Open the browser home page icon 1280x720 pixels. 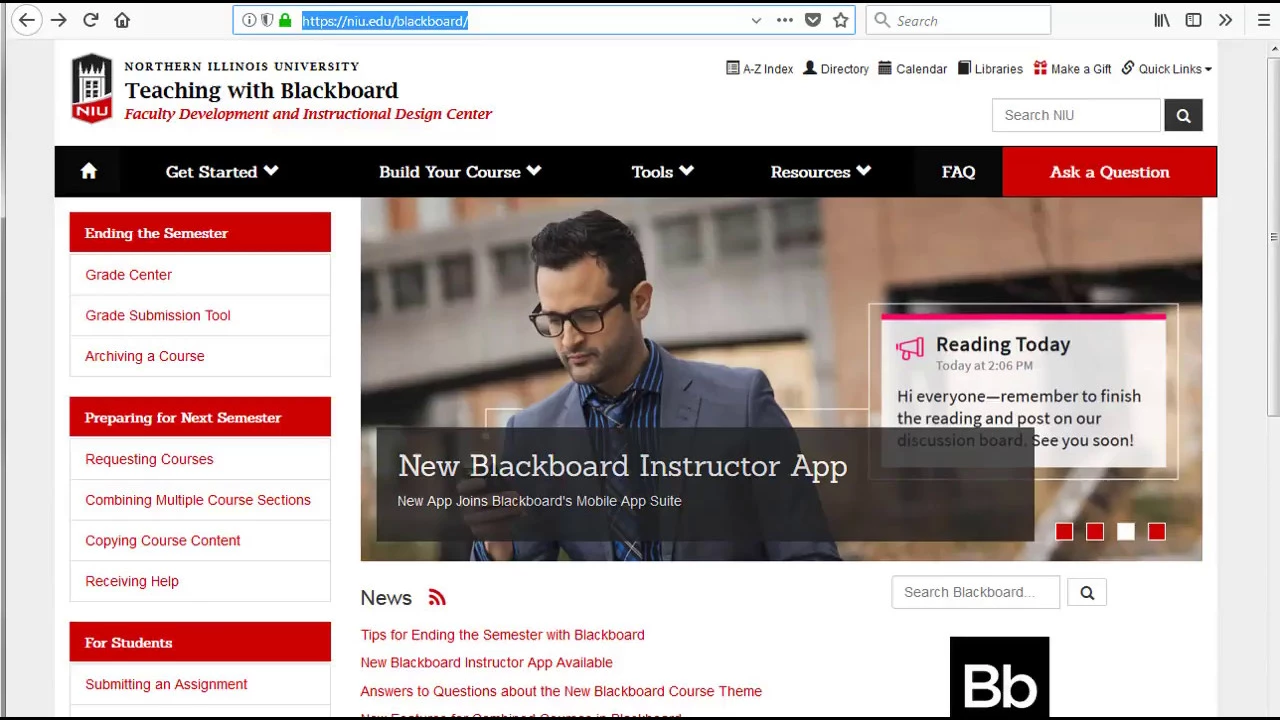click(x=122, y=20)
